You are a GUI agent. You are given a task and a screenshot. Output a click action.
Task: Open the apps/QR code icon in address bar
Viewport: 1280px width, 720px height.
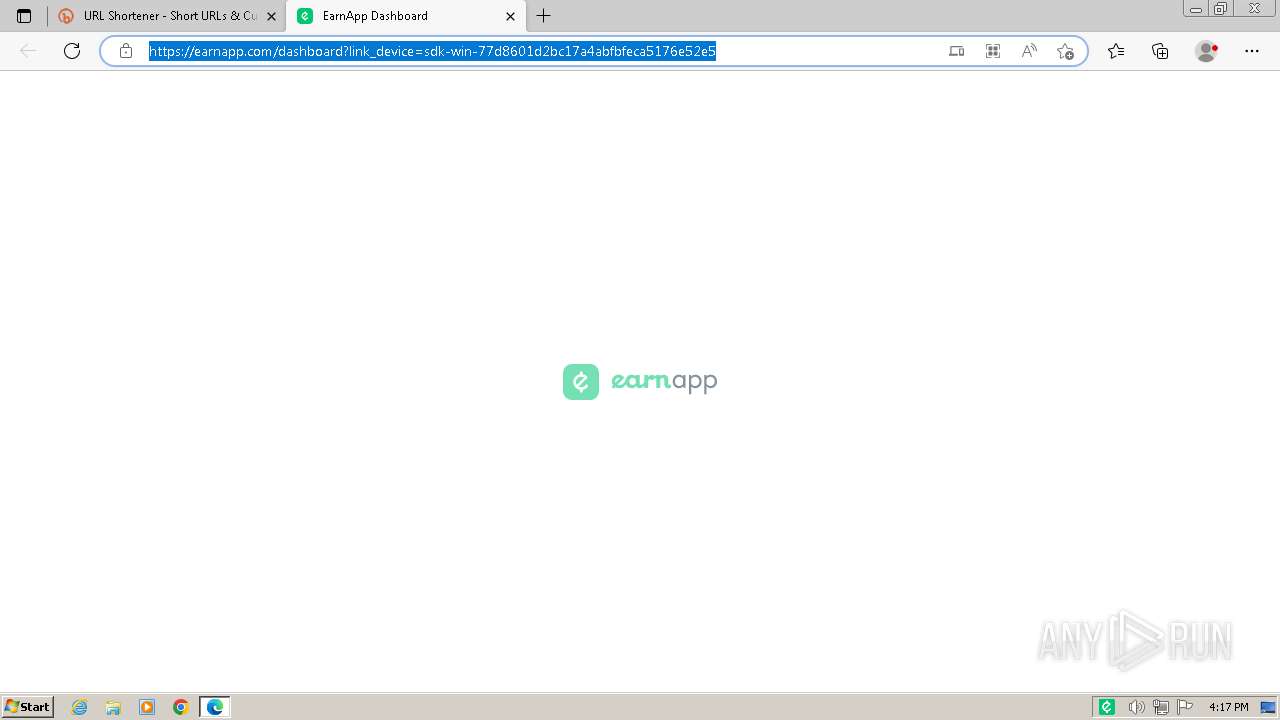(x=993, y=51)
